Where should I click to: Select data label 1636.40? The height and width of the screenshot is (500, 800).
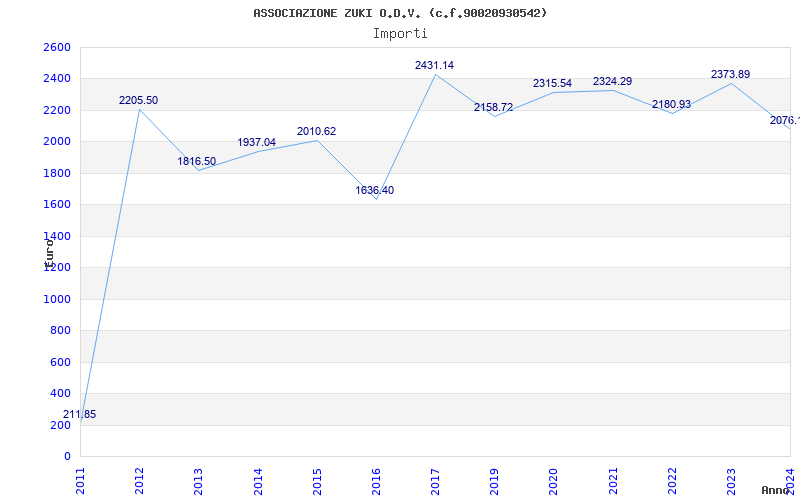374,190
